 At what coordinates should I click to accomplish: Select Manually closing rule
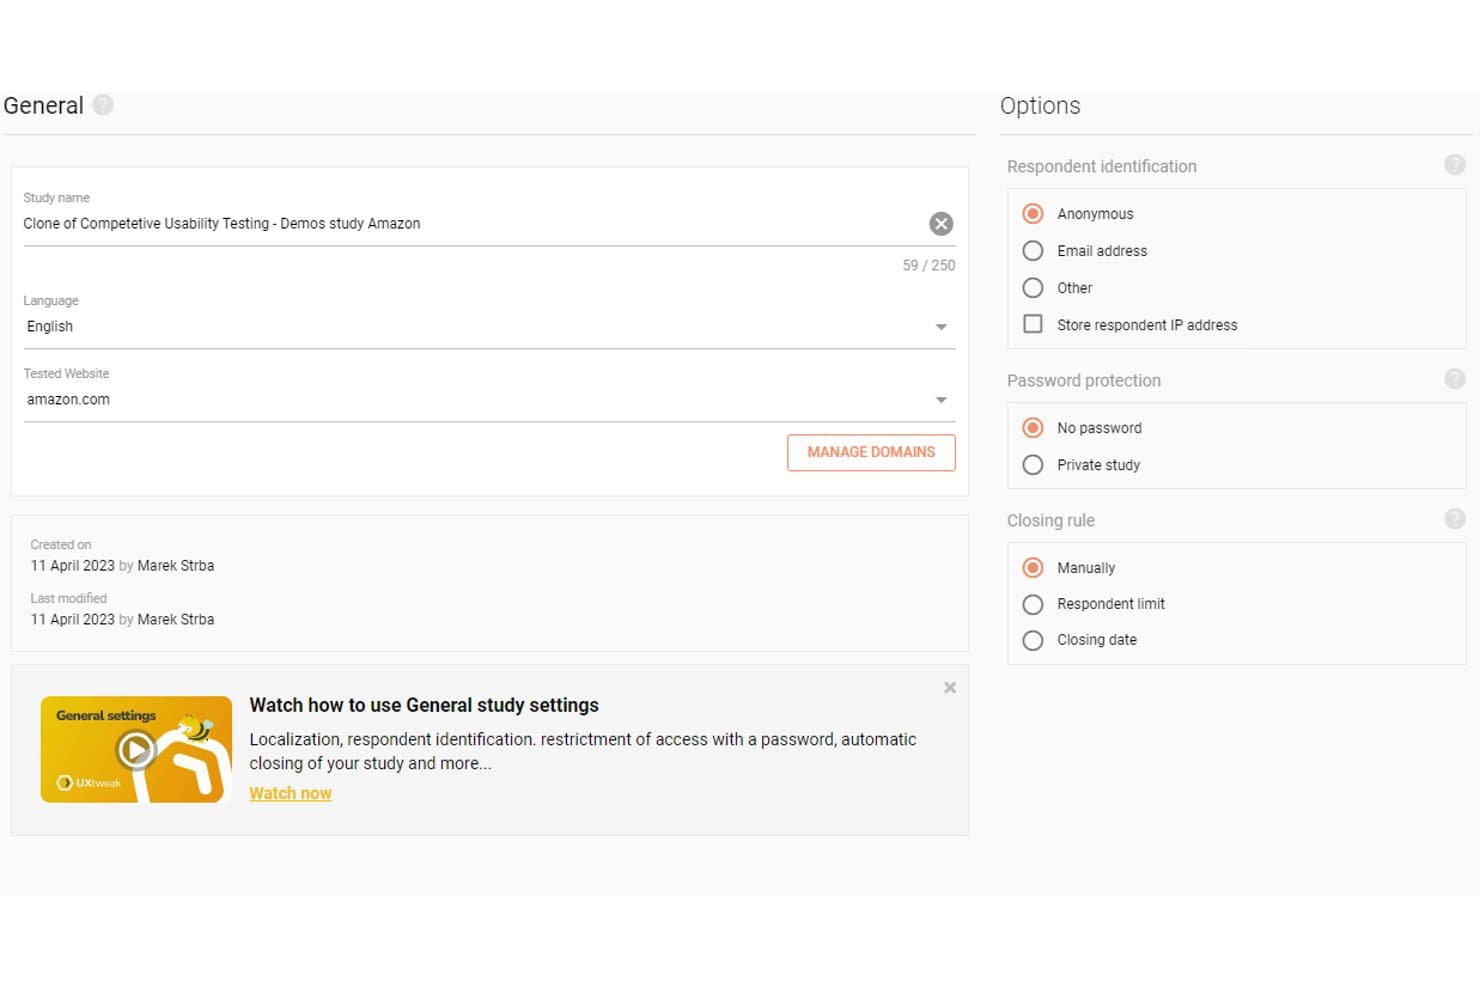click(1033, 568)
